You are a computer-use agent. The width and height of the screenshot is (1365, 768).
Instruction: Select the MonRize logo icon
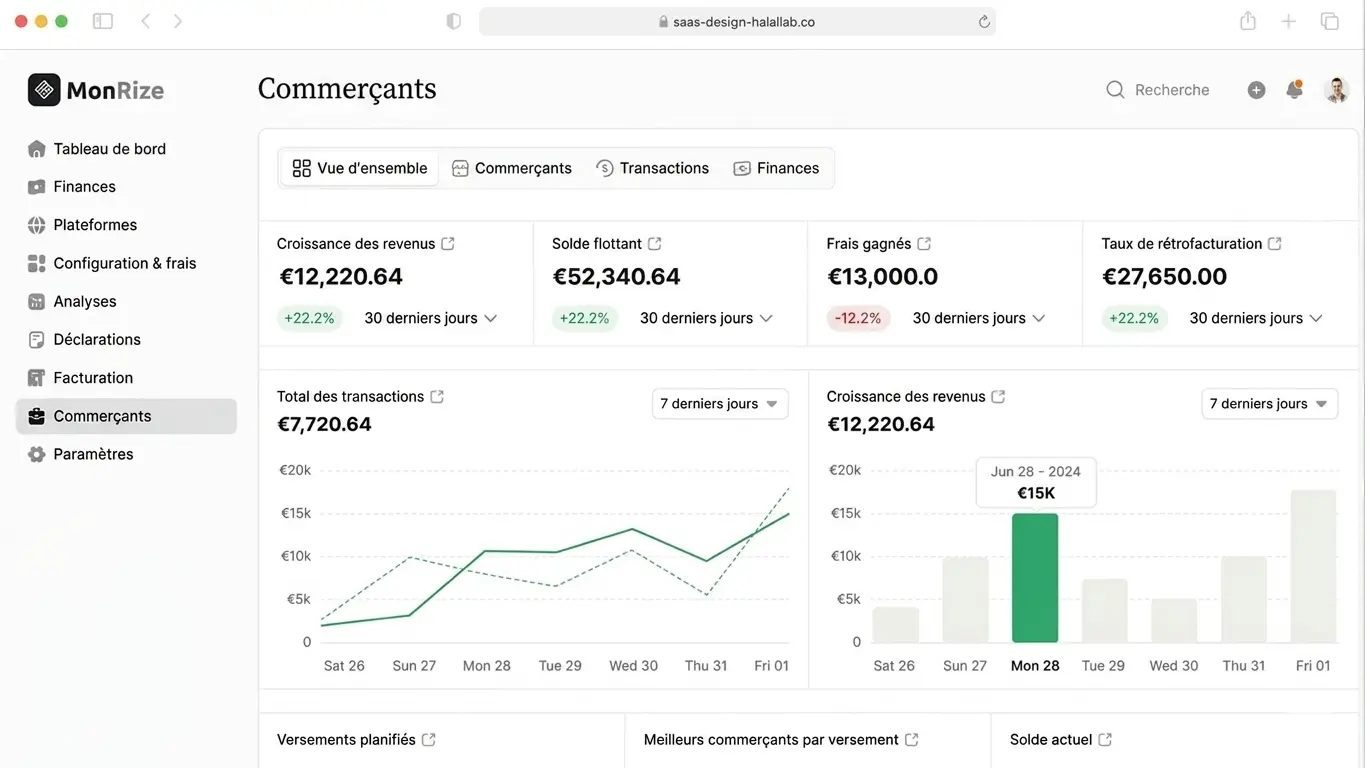(x=43, y=89)
